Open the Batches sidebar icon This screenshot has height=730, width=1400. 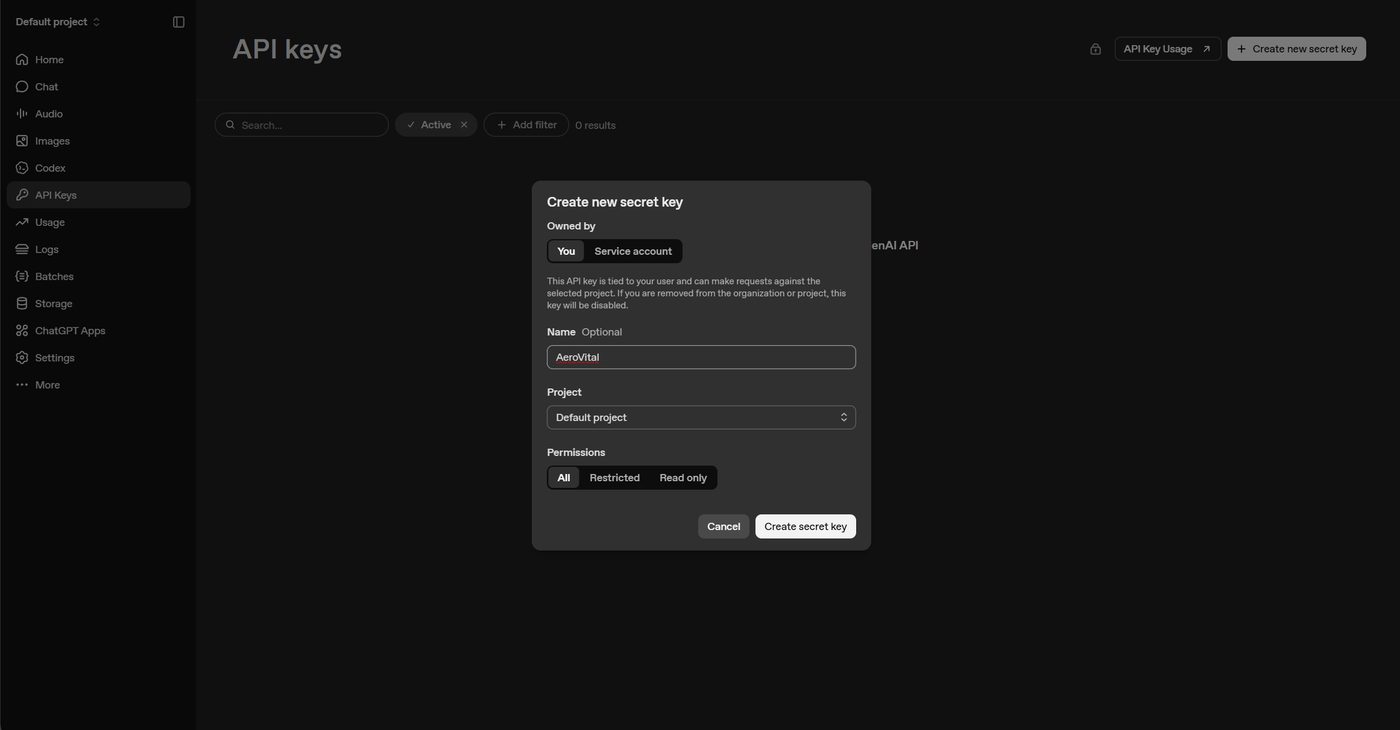tap(22, 276)
